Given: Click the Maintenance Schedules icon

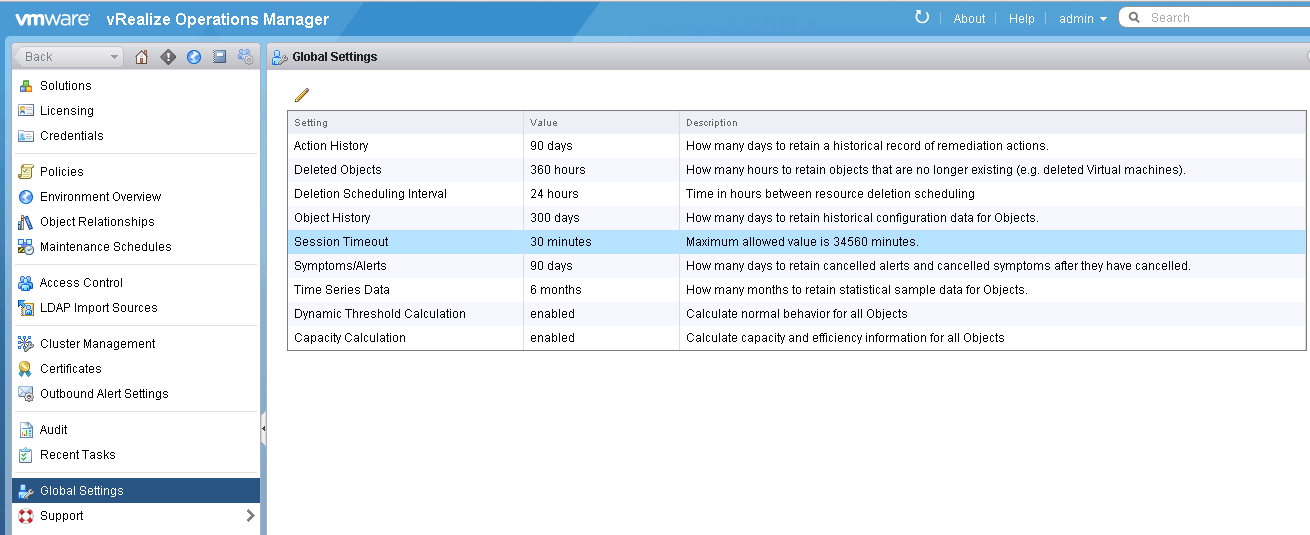Looking at the screenshot, I should click(26, 247).
